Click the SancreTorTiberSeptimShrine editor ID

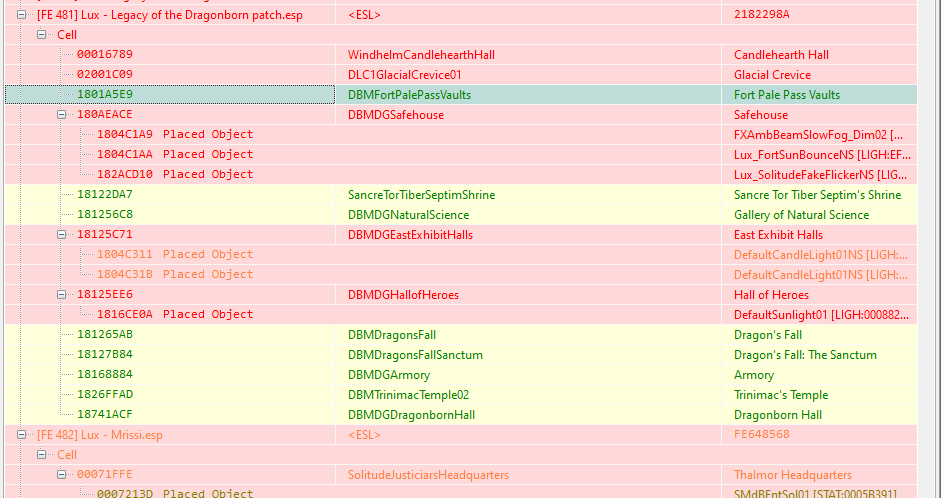pyautogui.click(x=421, y=194)
